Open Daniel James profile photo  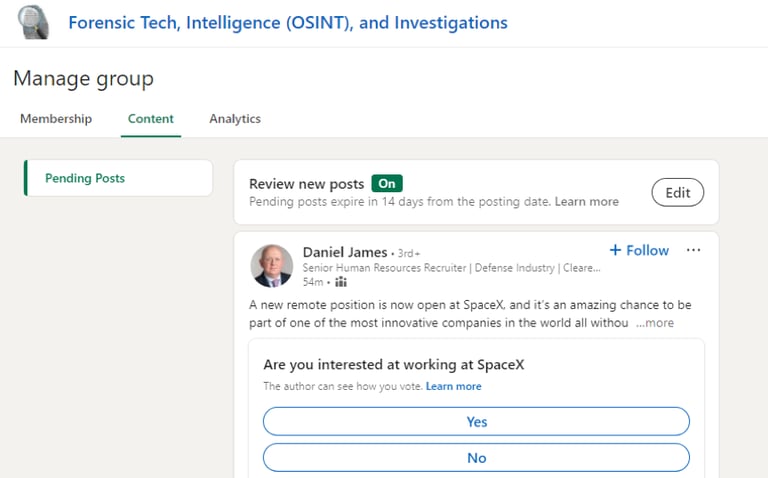(272, 265)
